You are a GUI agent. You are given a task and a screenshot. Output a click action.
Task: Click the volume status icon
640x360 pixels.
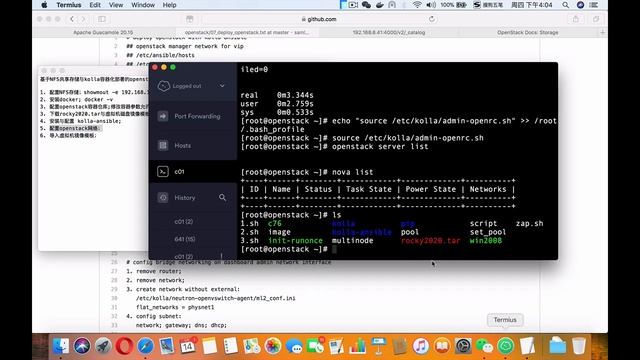[431, 5]
